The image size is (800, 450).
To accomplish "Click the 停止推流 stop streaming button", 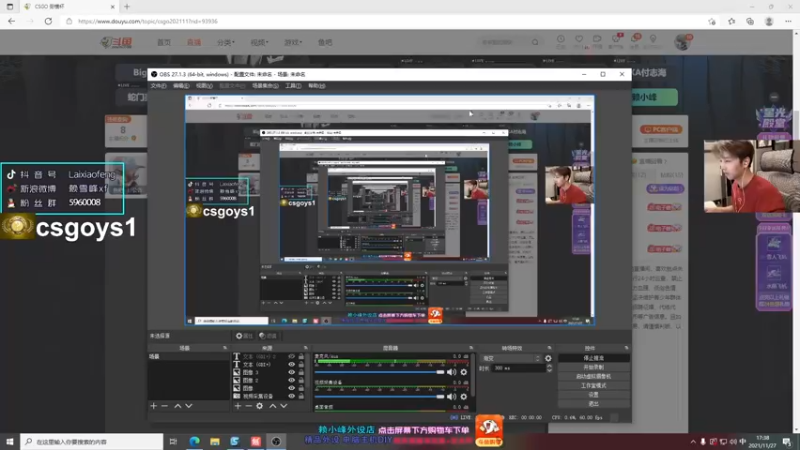I will [x=593, y=358].
